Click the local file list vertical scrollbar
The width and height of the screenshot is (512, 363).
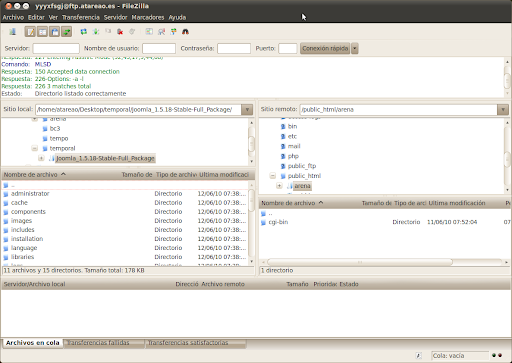251,201
